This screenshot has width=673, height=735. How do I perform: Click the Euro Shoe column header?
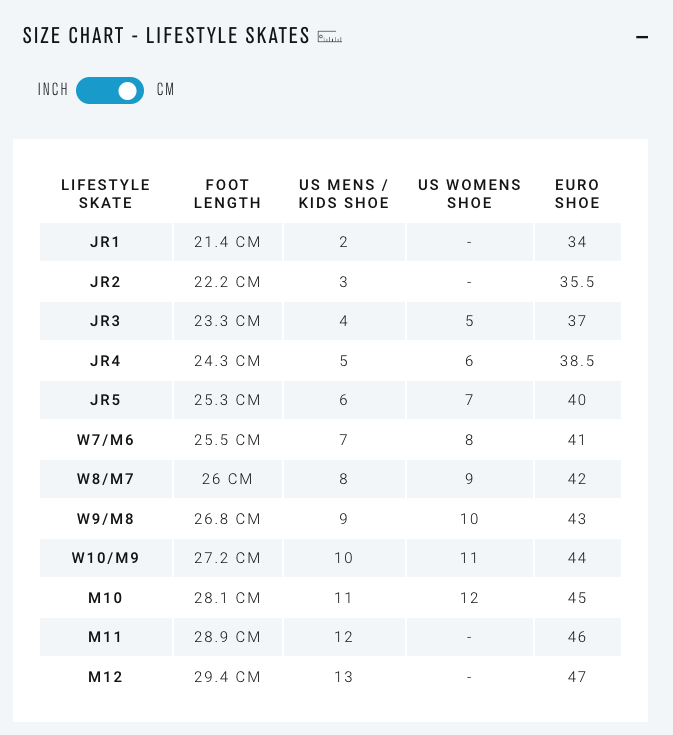577,194
